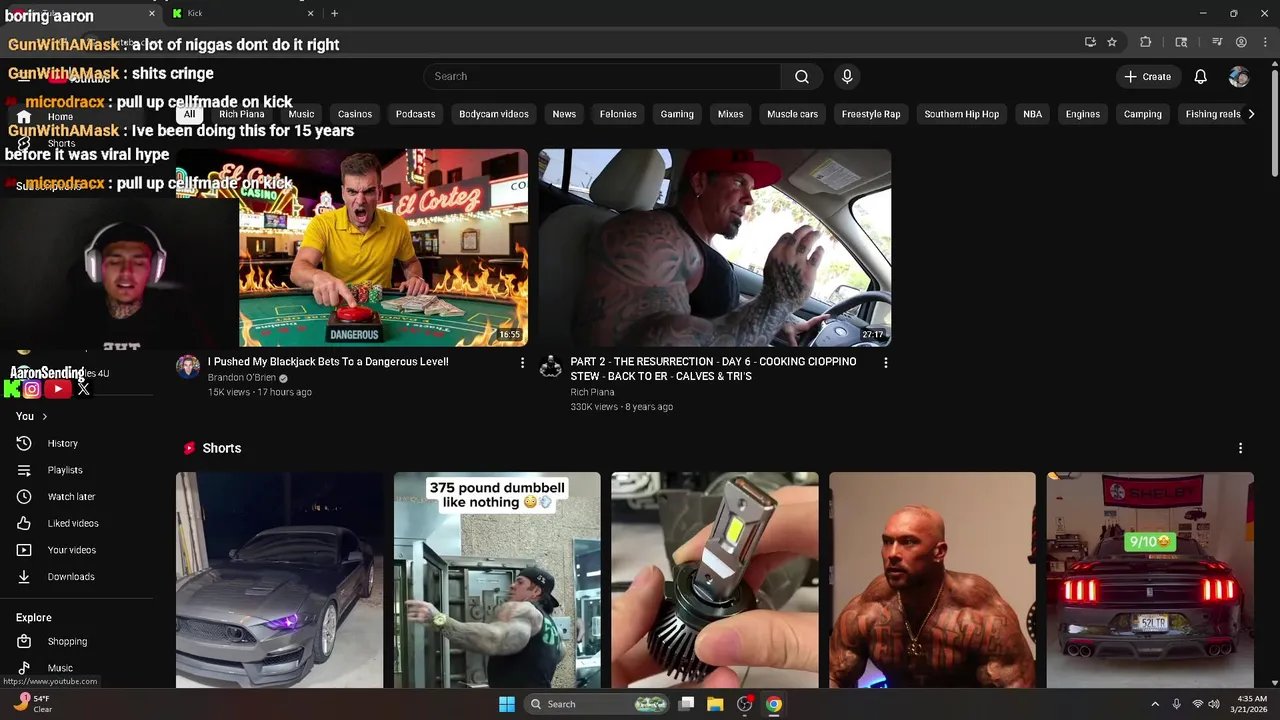Click the YouTube search magnifier button
Screen dimensions: 1280x720
(801, 76)
